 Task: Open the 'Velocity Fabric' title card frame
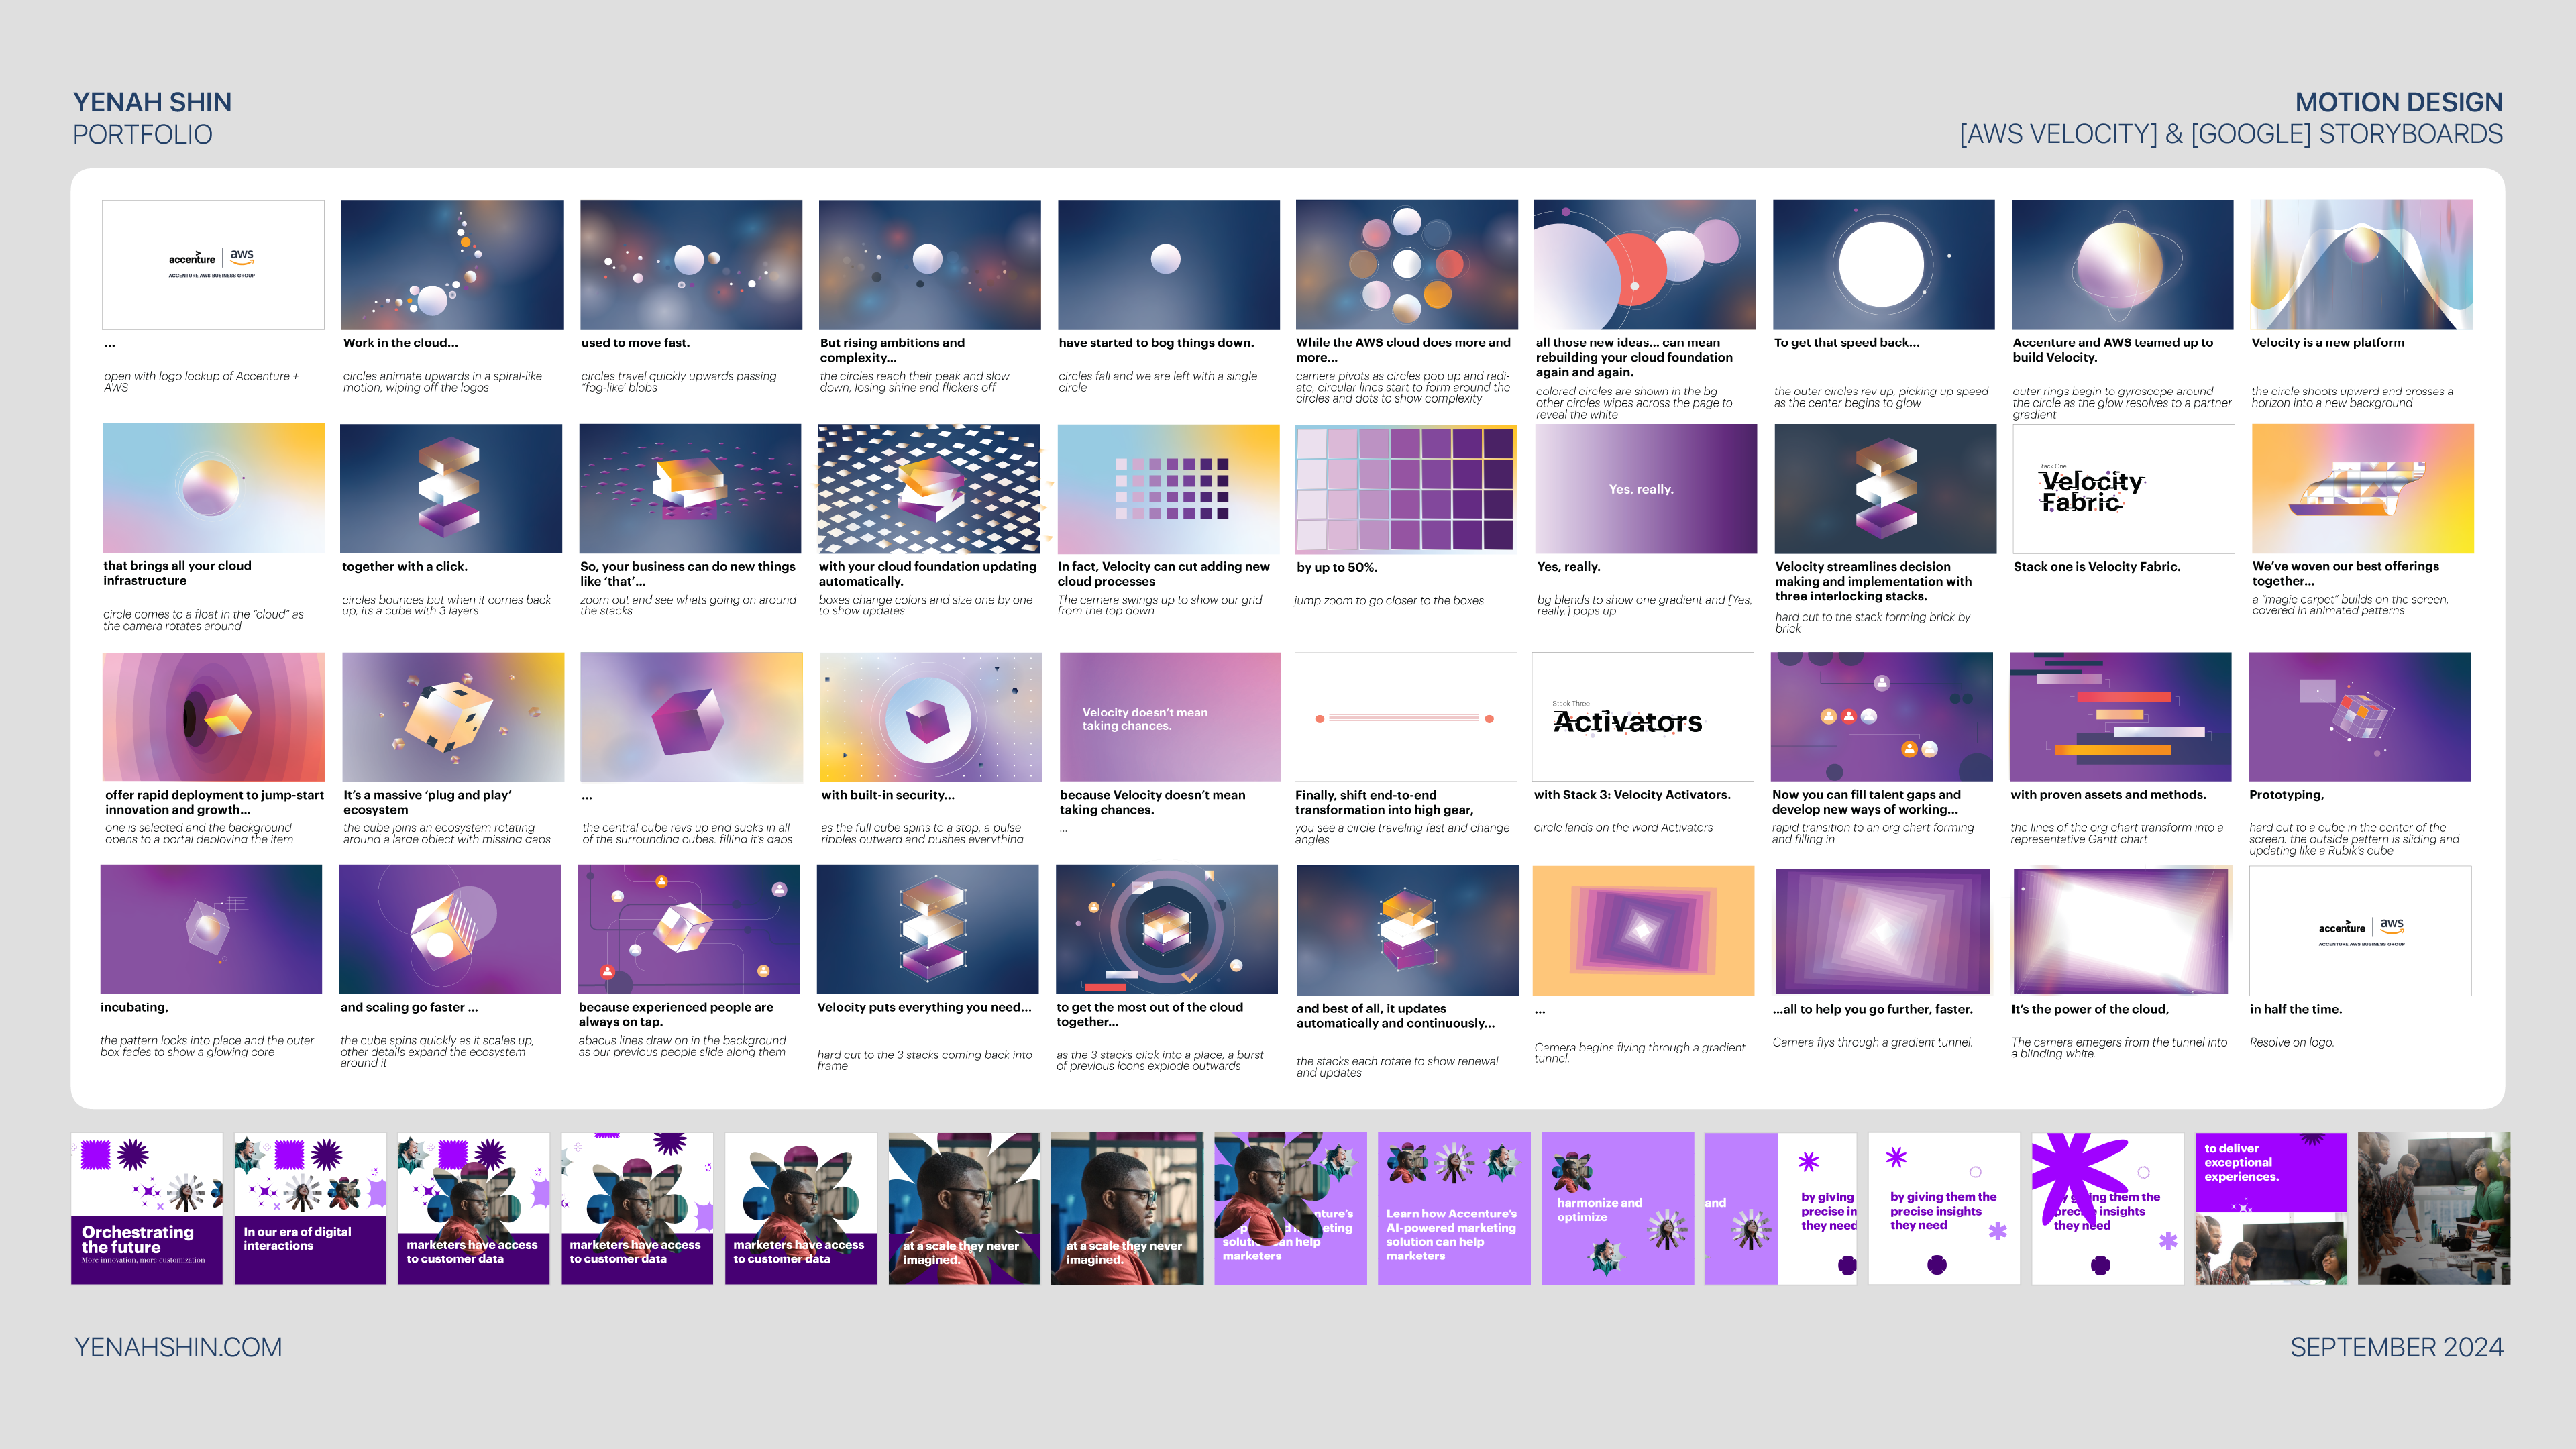pos(2123,488)
